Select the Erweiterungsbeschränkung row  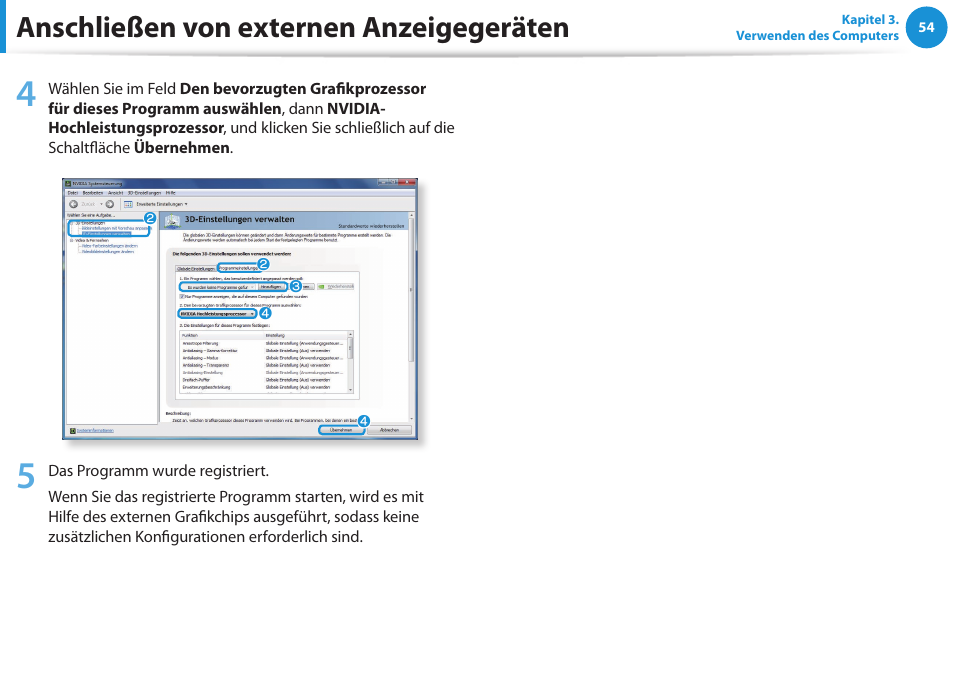coord(263,387)
